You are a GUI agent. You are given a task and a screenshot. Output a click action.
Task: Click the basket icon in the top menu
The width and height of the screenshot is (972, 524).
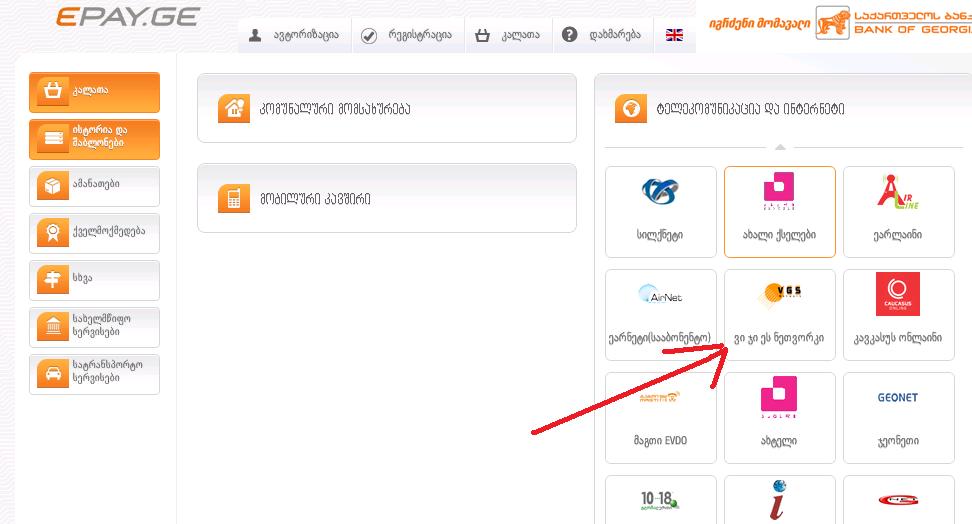tap(482, 35)
